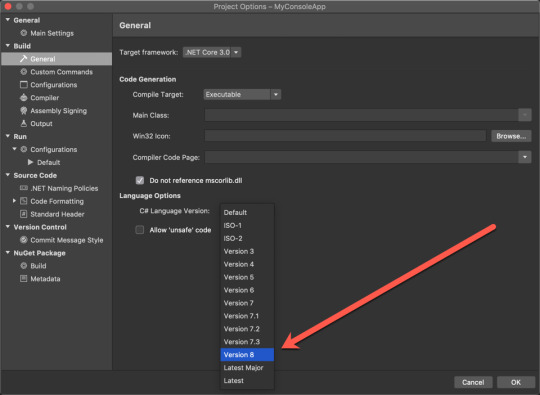Open the Commit Message Style icon
Viewport: 540px width, 395px height.
pos(23,240)
